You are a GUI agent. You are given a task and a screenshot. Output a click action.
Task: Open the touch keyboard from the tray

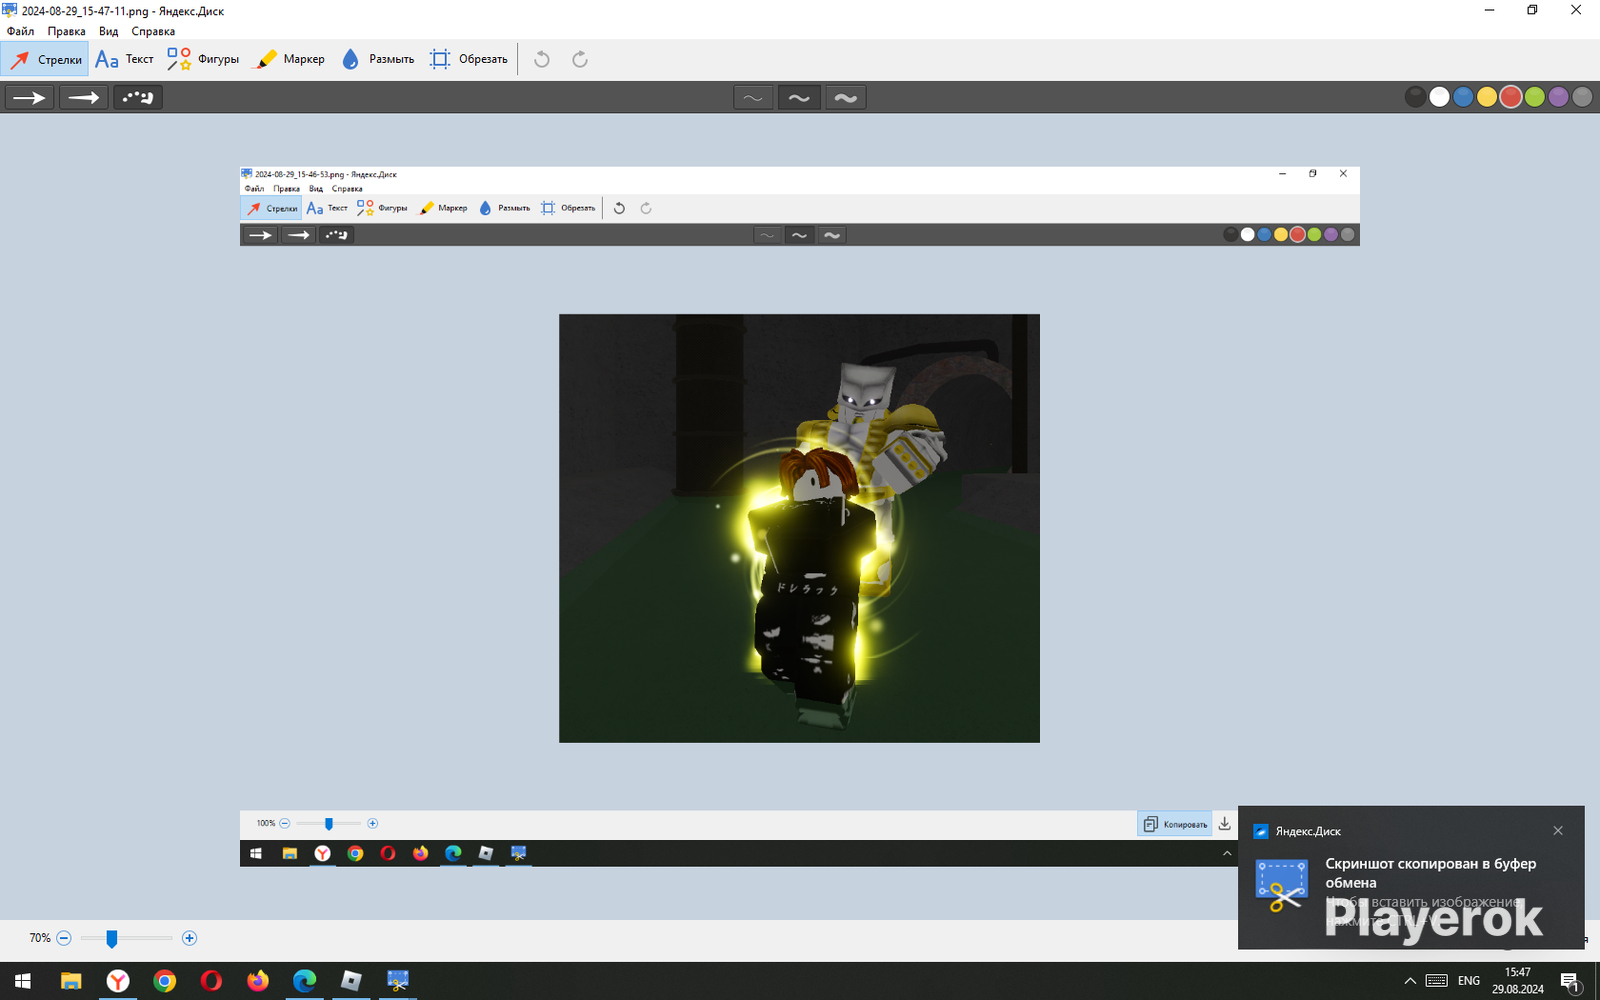[1437, 981]
